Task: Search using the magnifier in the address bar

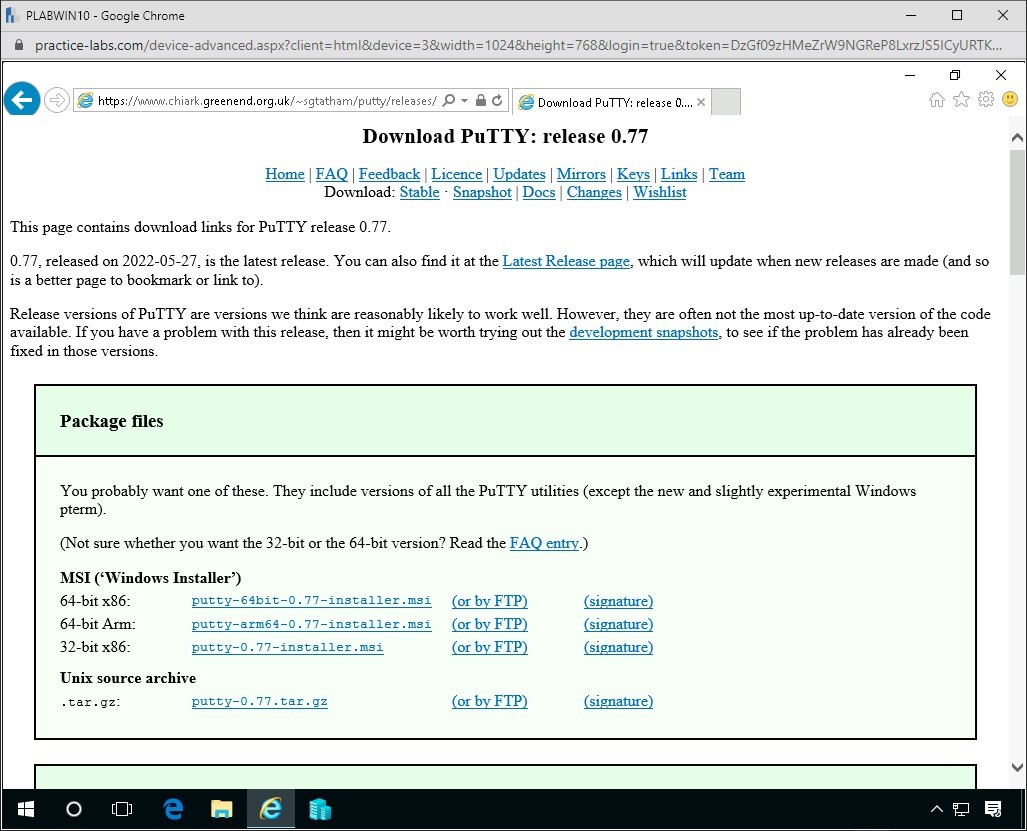Action: click(x=451, y=100)
